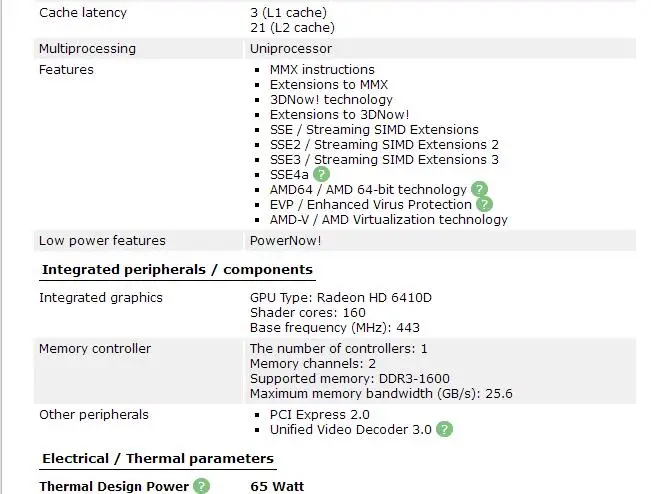Click the Uniprocessor value
Screen dimensions: 651x494
290,48
